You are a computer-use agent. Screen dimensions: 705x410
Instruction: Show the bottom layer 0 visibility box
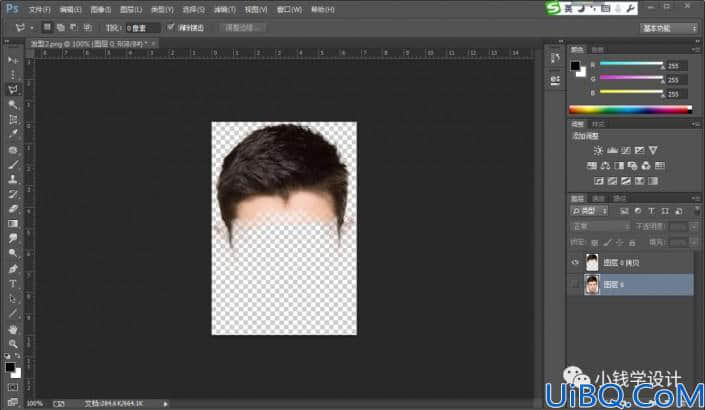575,284
